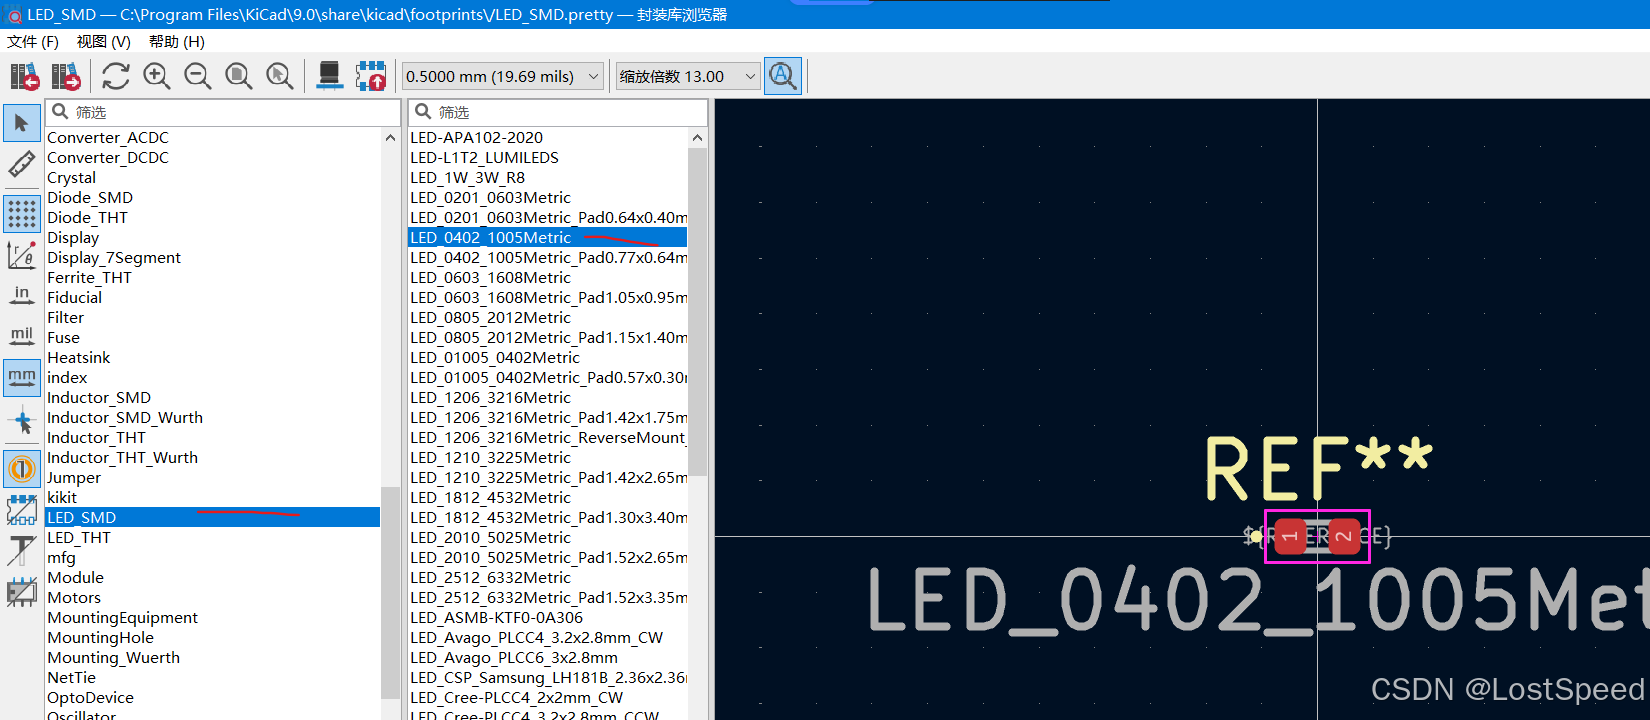Toggle graphic items outline mode
The image size is (1650, 720).
[x=22, y=592]
